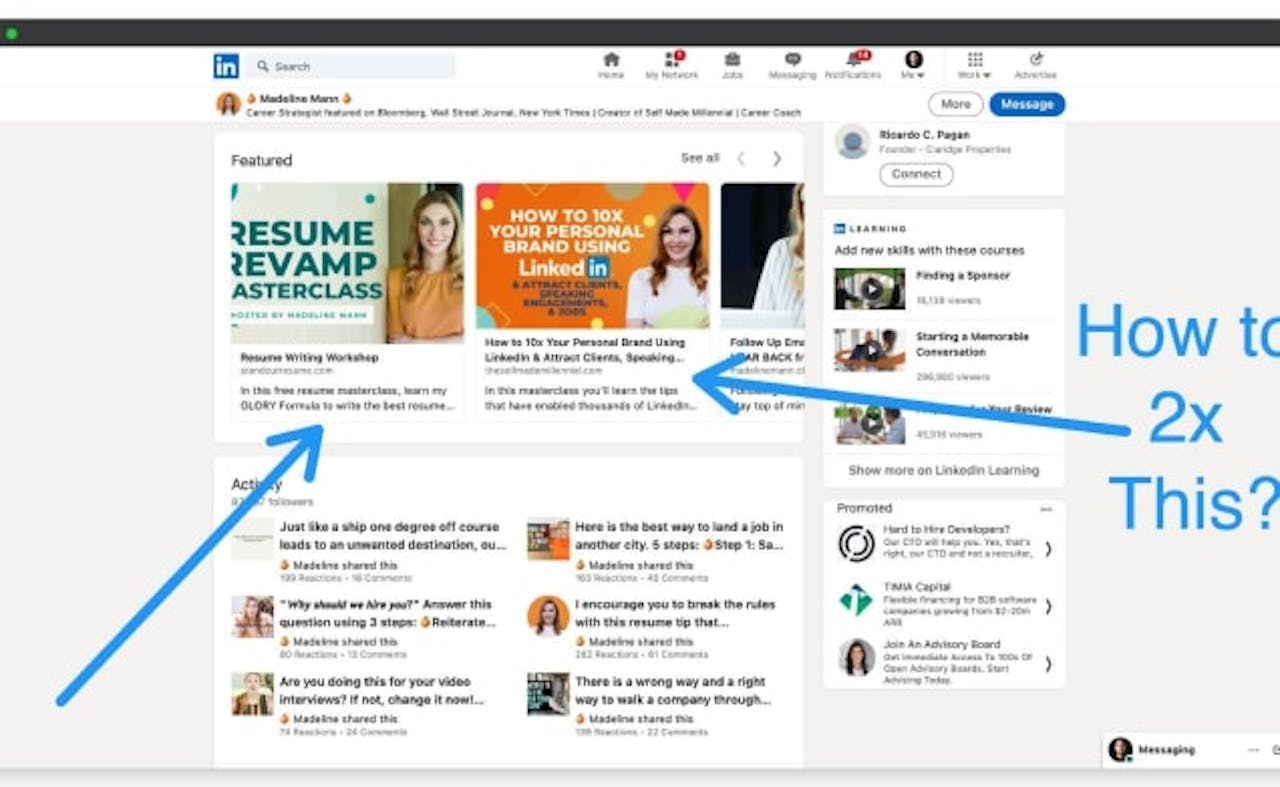Click TIMIA Capital ad title
The height and width of the screenshot is (787, 1280).
click(x=916, y=587)
